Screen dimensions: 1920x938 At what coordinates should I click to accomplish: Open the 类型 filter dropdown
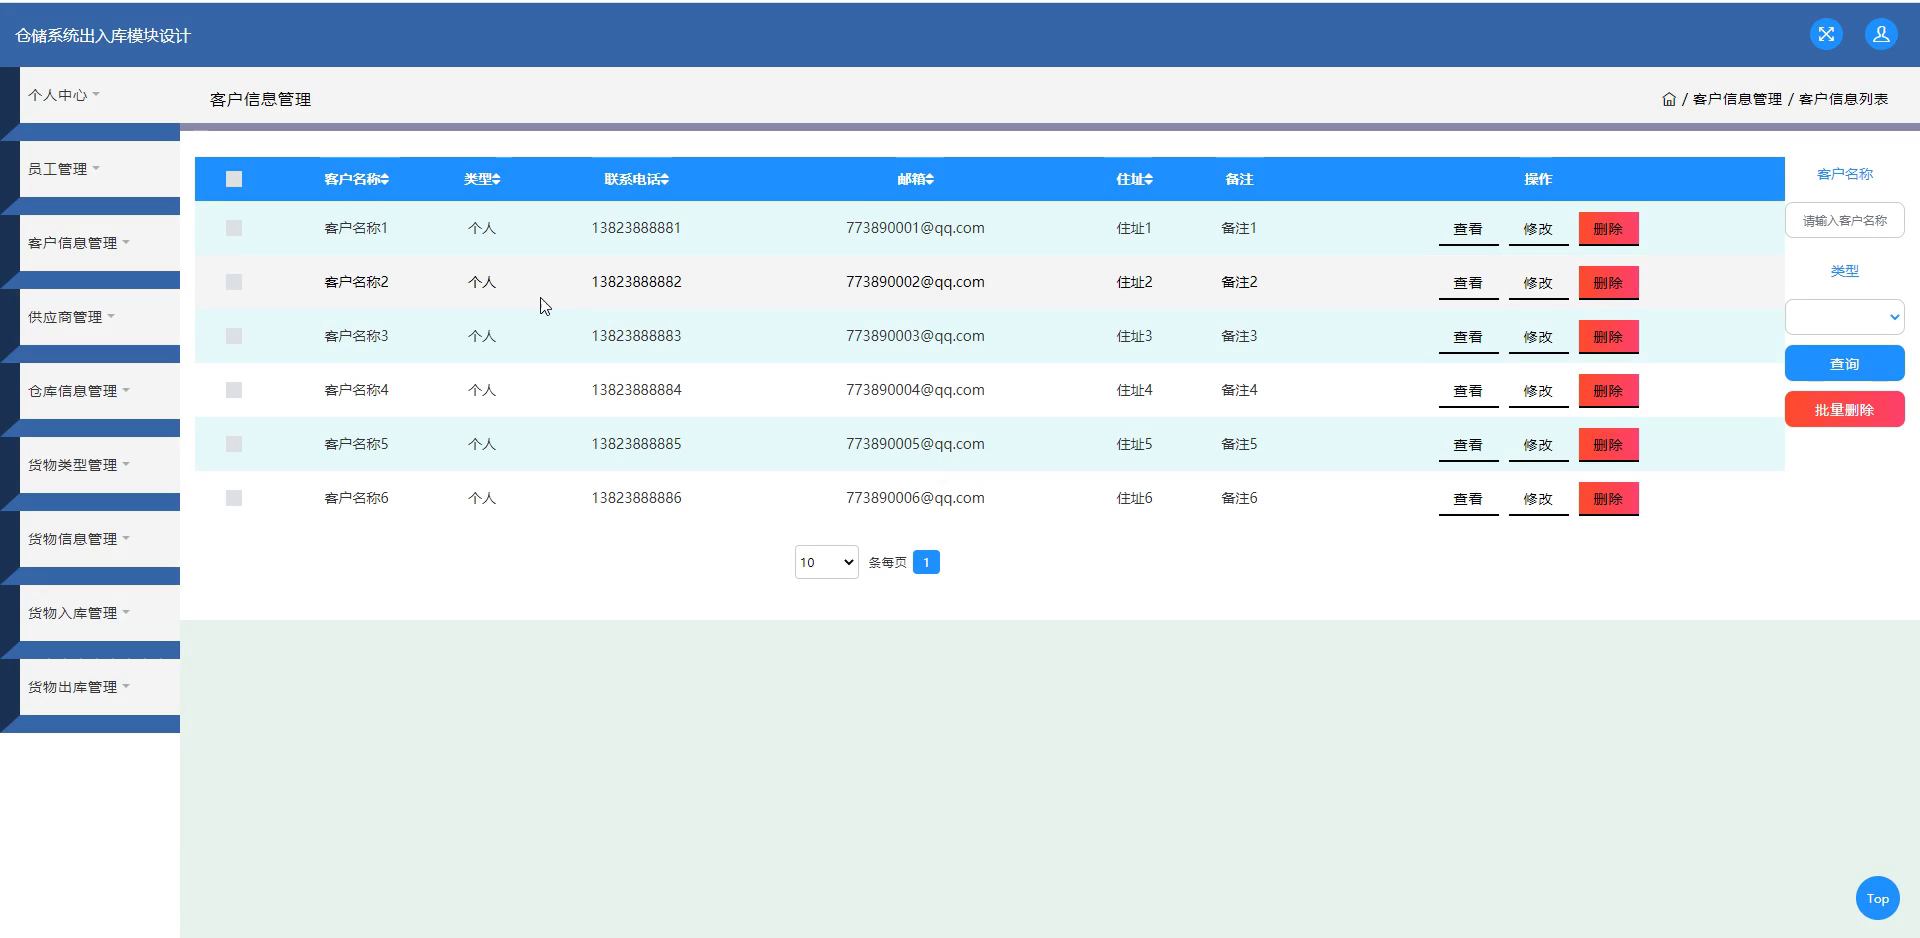[x=1844, y=317]
